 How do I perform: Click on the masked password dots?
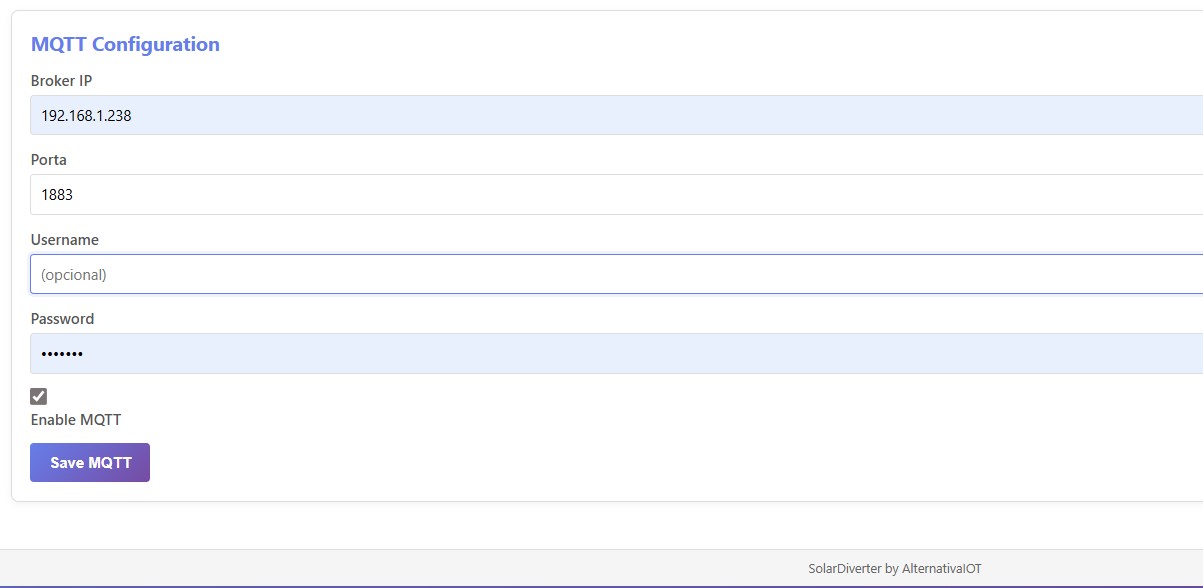pos(62,354)
